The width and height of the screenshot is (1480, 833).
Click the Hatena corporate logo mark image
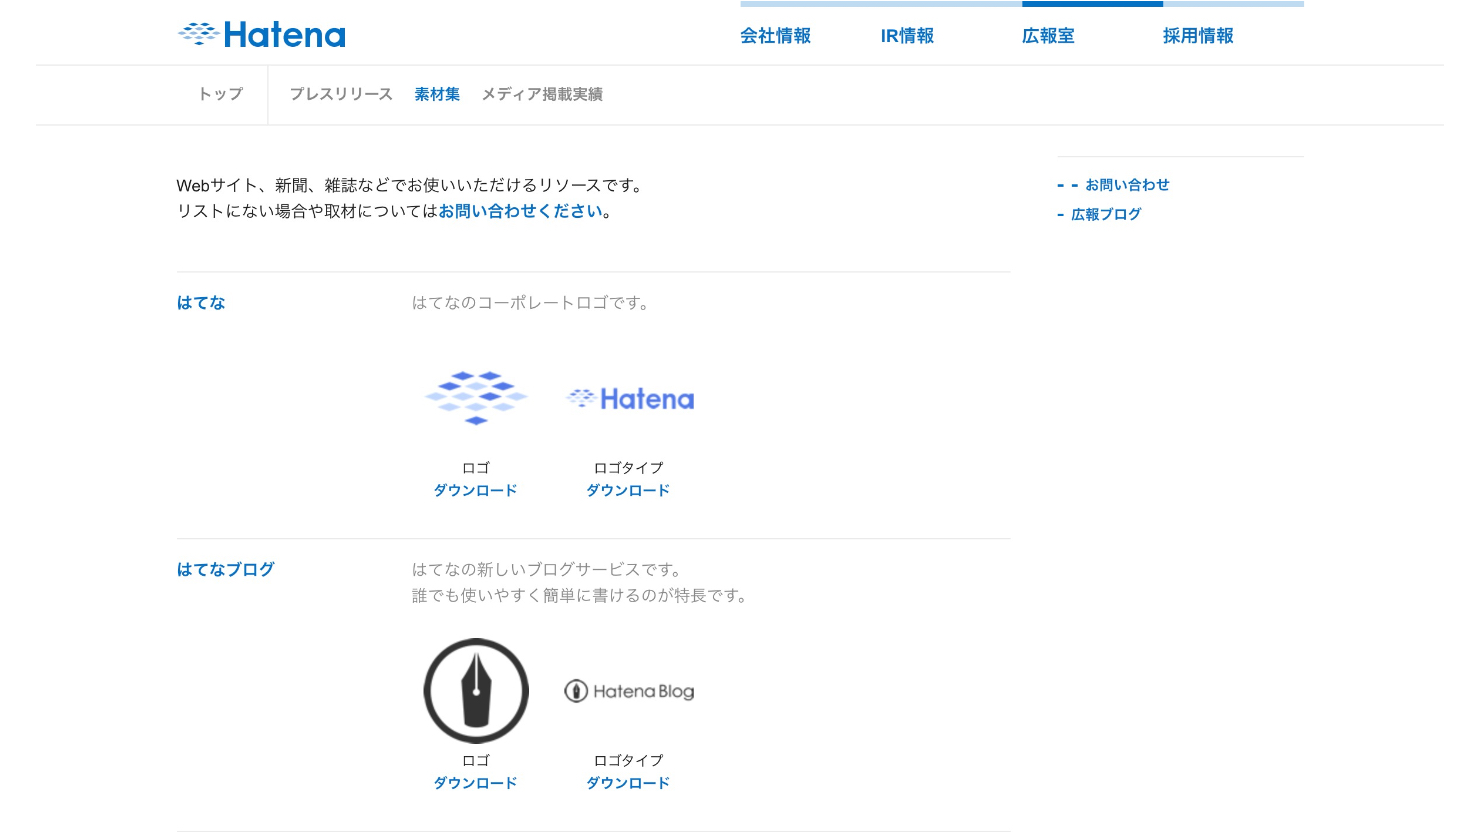476,398
